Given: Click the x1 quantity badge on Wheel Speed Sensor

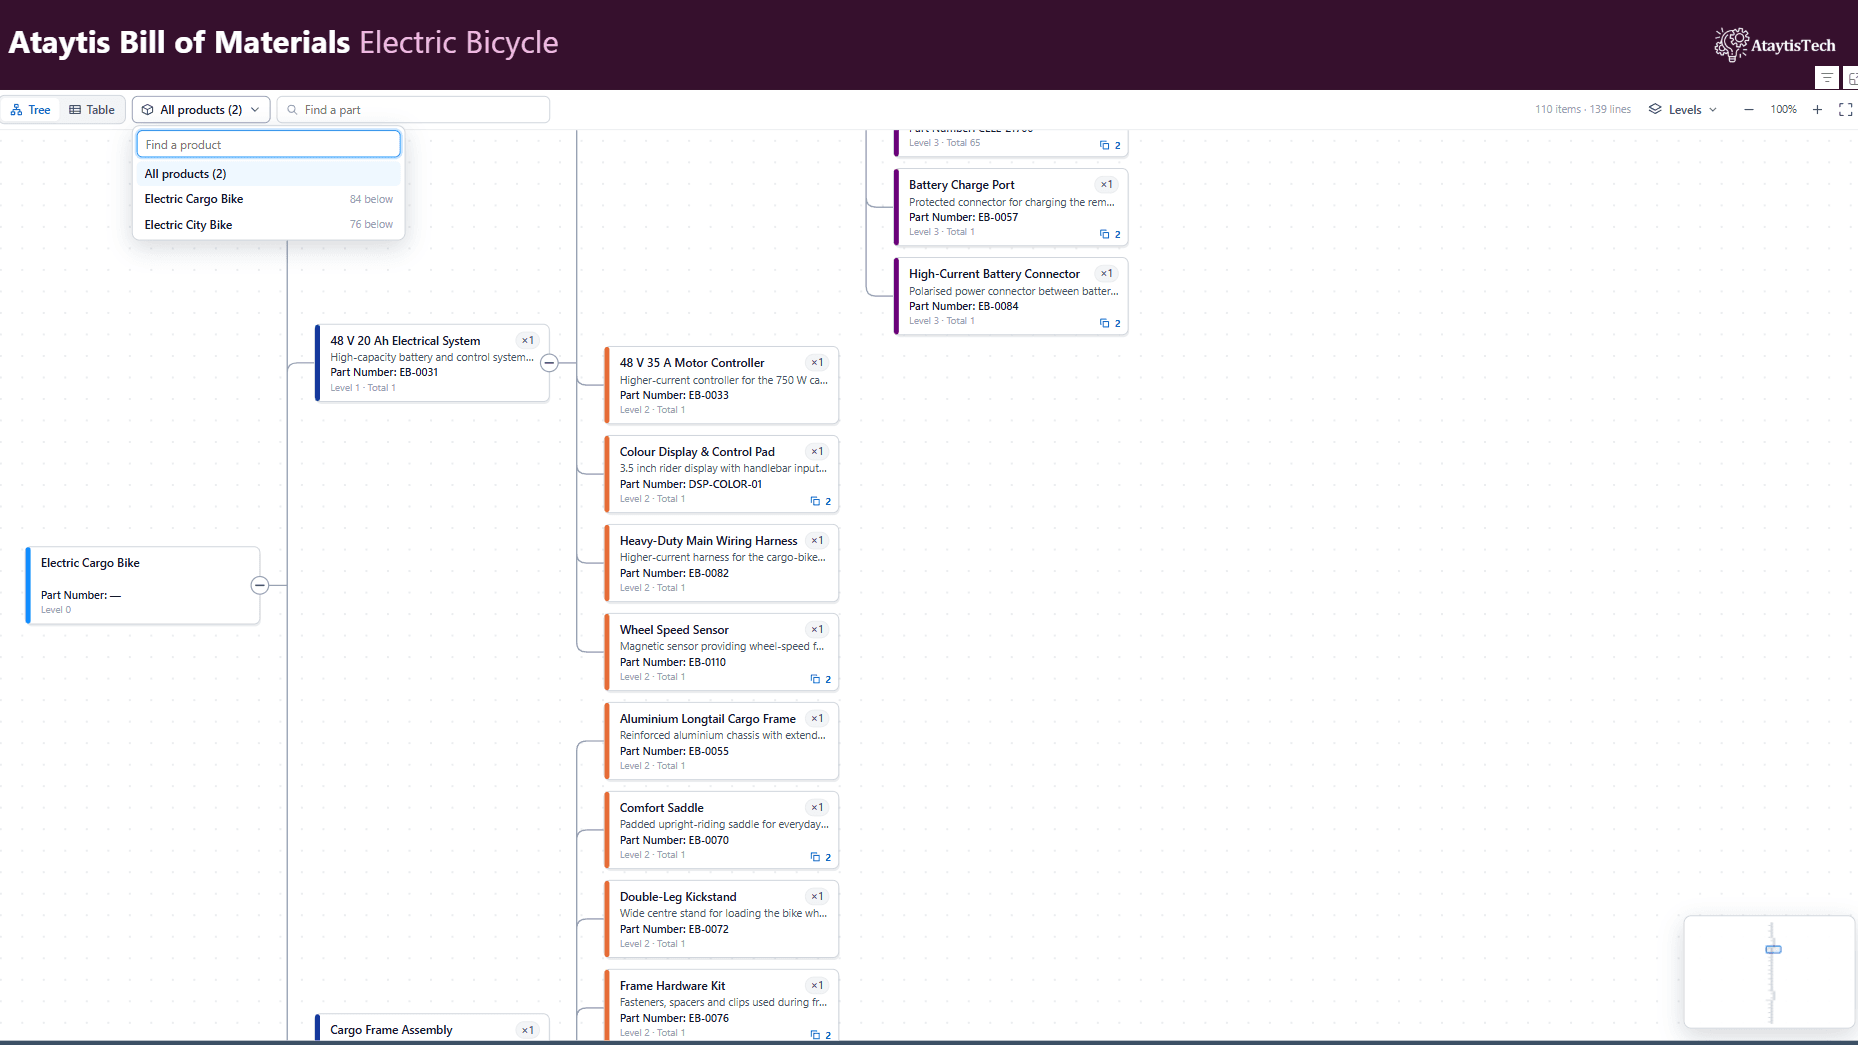Looking at the screenshot, I should pyautogui.click(x=817, y=629).
